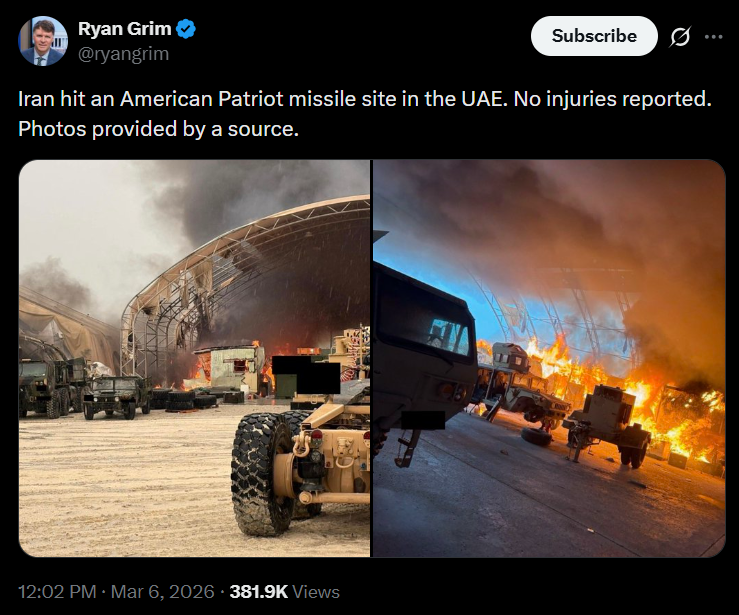The height and width of the screenshot is (615, 739).
Task: Click the Views label beside 381.9K
Action: (316, 591)
